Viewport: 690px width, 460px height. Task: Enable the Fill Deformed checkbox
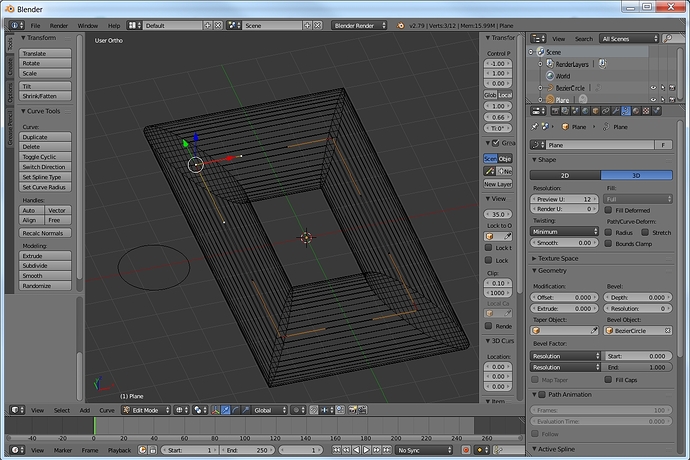[x=609, y=210]
